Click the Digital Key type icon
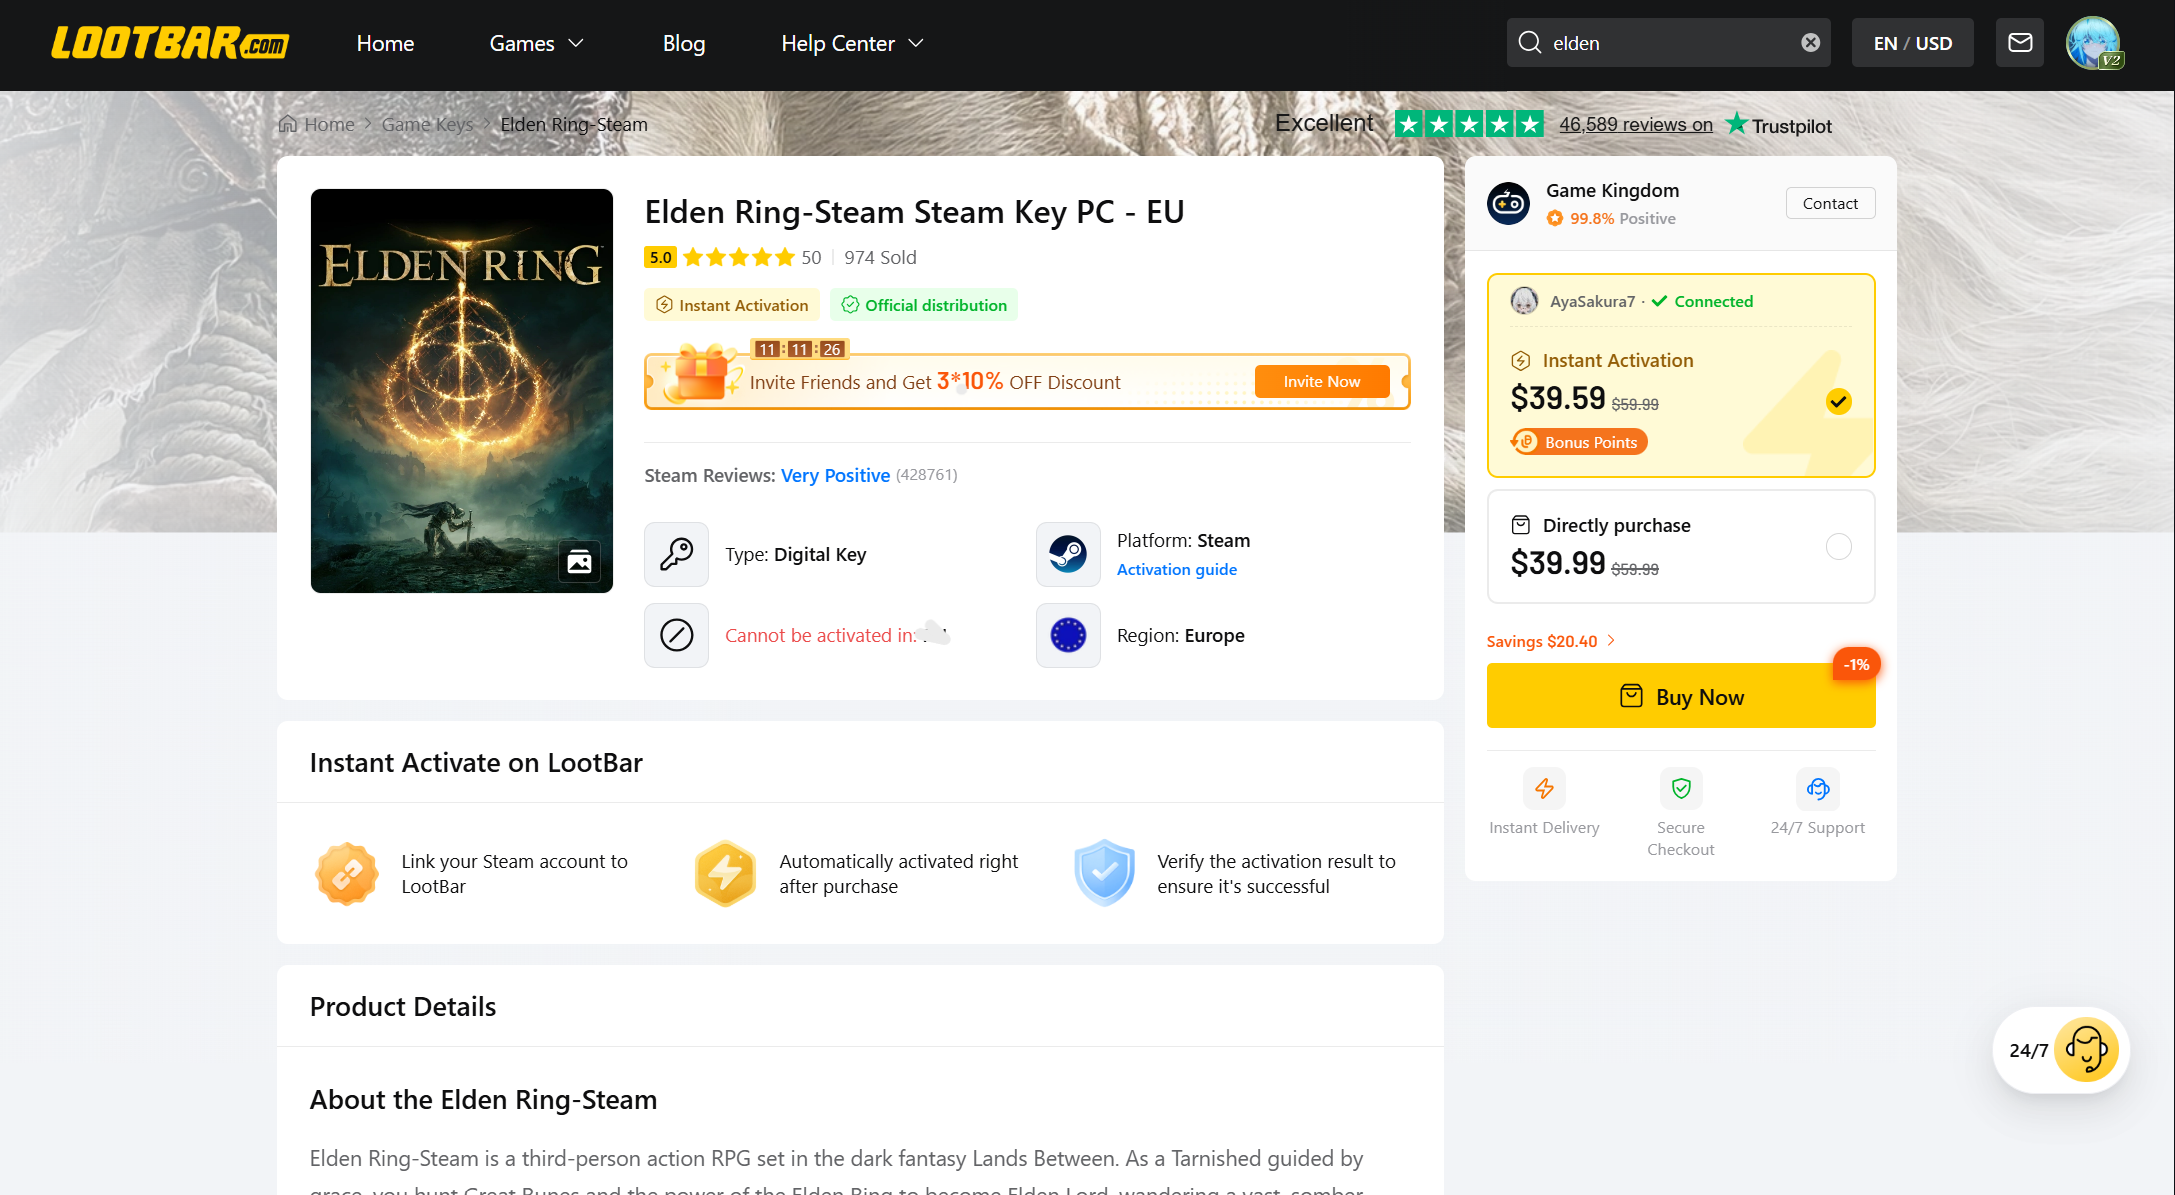Image resolution: width=2175 pixels, height=1195 pixels. tap(676, 554)
